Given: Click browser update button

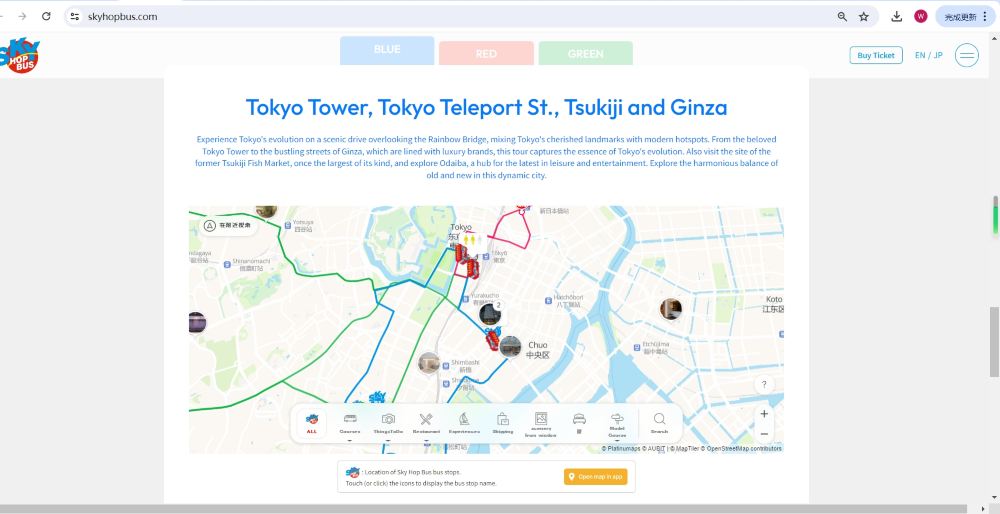Looking at the screenshot, I should 966,17.
